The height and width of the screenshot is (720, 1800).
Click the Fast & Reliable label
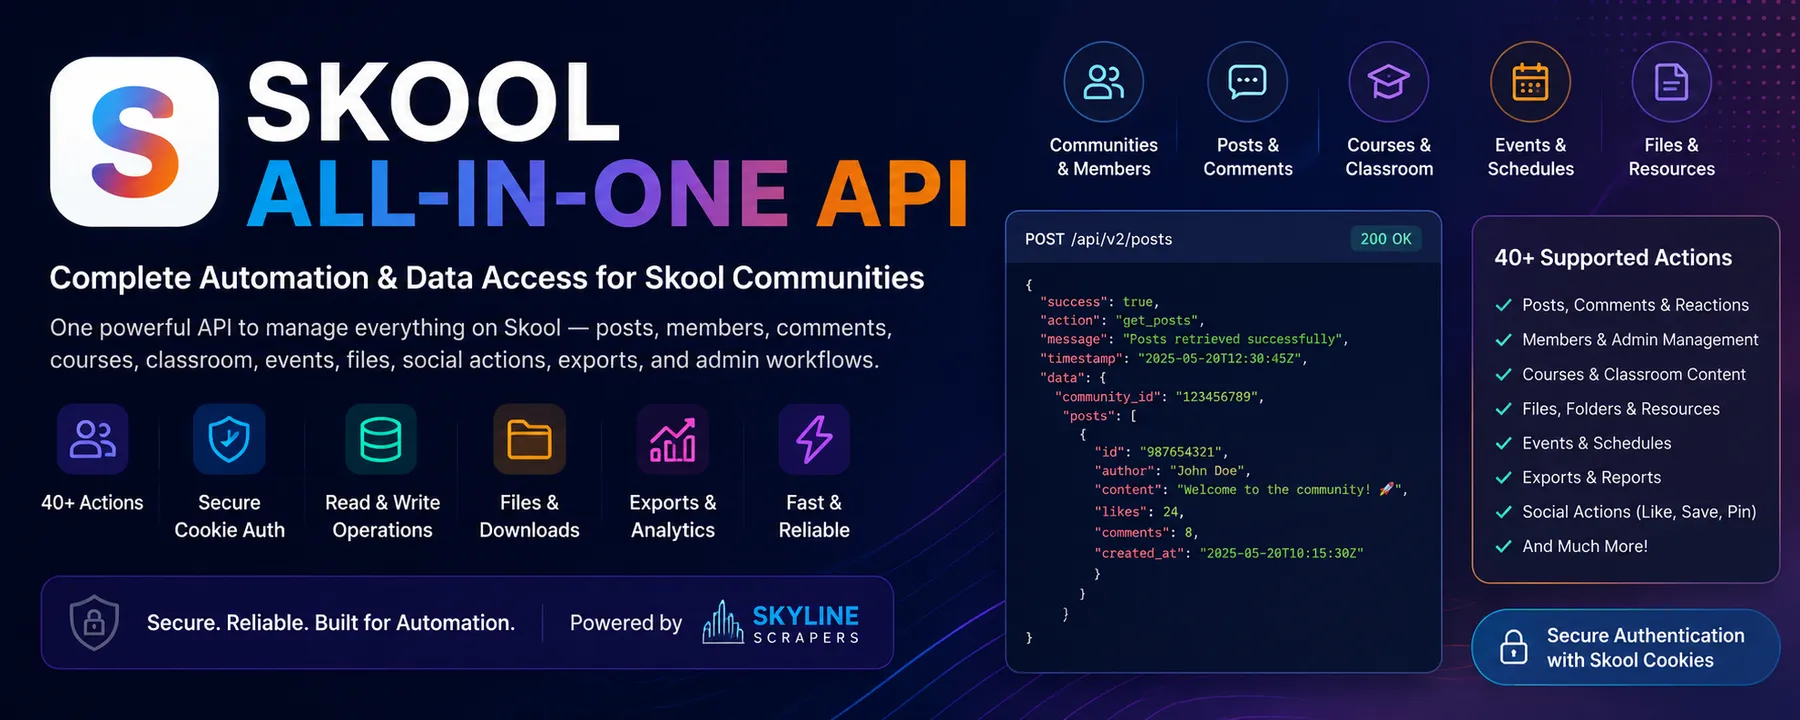tap(814, 516)
